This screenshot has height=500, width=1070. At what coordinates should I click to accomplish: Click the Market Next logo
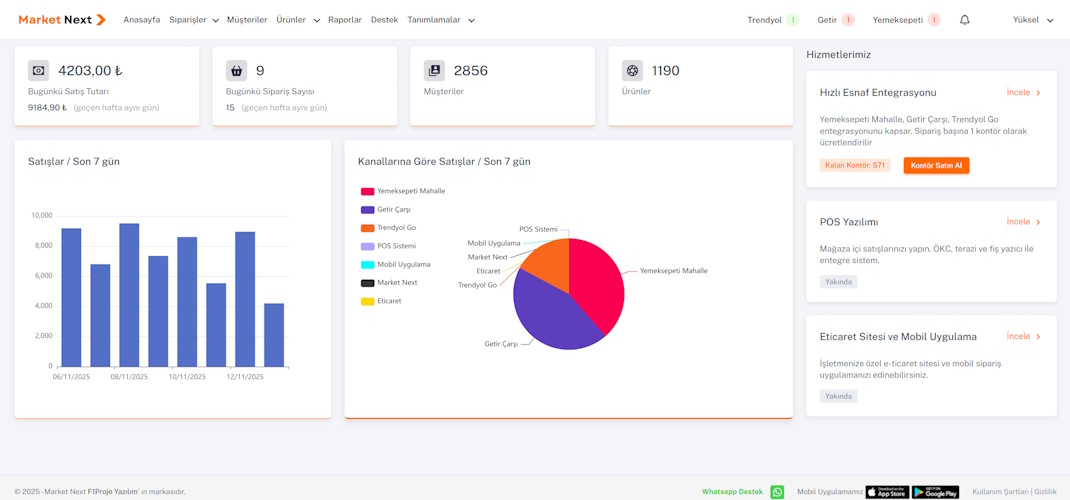[x=61, y=20]
